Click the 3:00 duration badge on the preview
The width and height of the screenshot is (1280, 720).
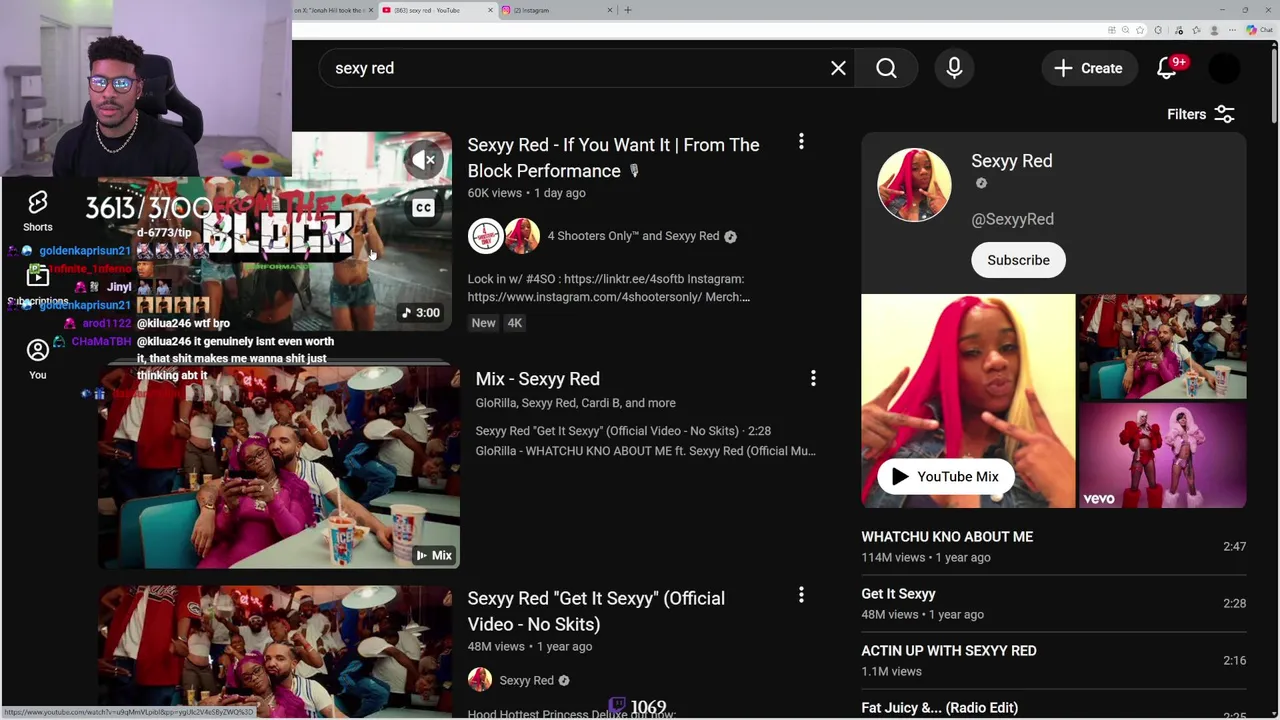coord(421,313)
